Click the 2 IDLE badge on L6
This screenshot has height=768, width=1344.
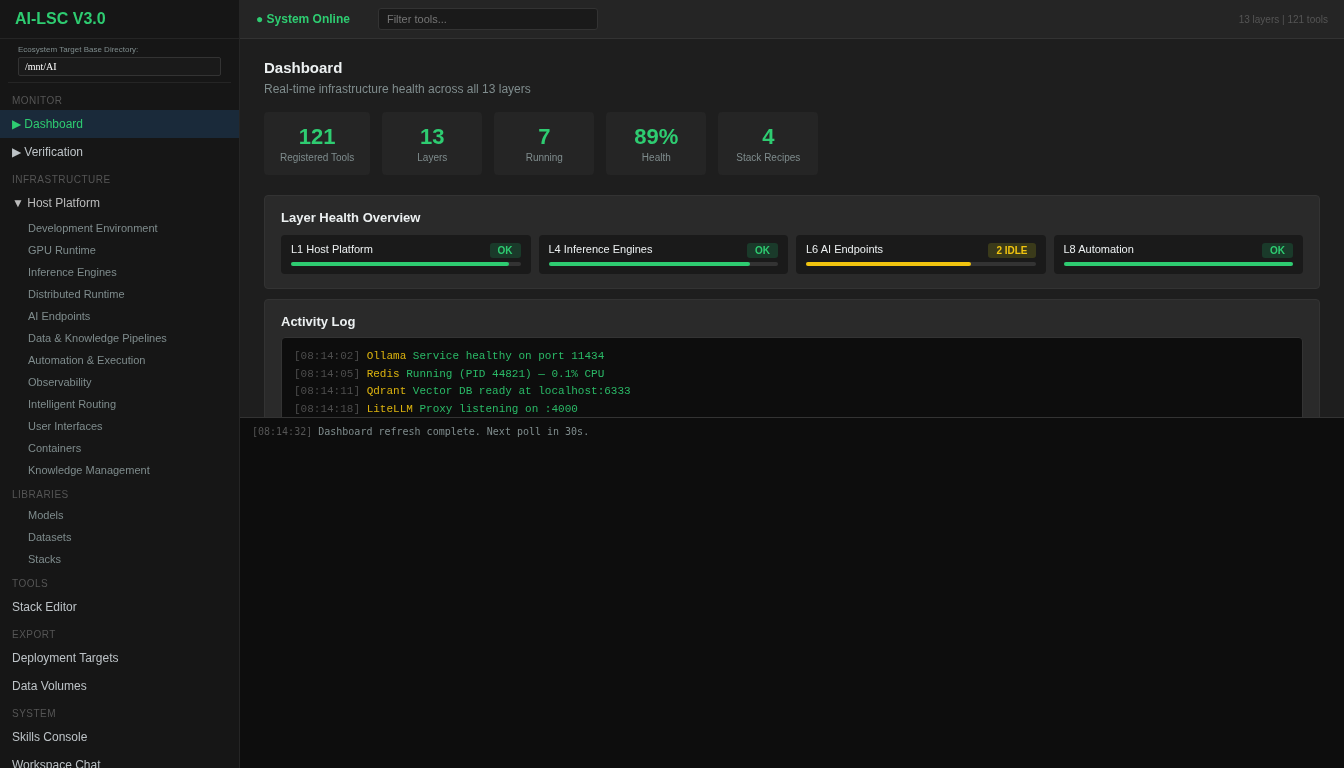tap(1012, 250)
